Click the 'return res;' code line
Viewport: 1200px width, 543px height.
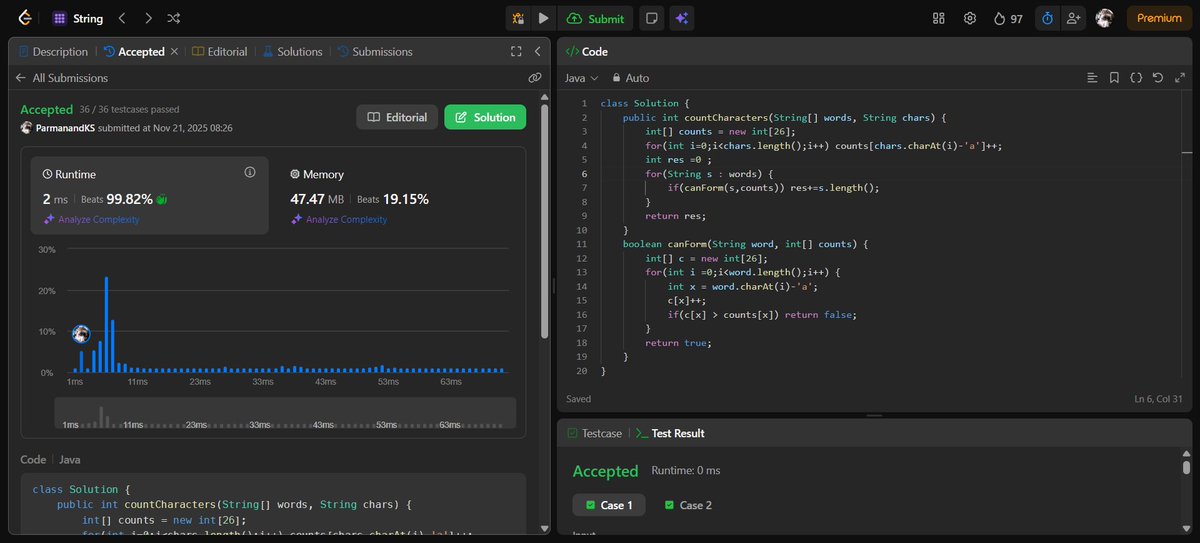click(675, 215)
